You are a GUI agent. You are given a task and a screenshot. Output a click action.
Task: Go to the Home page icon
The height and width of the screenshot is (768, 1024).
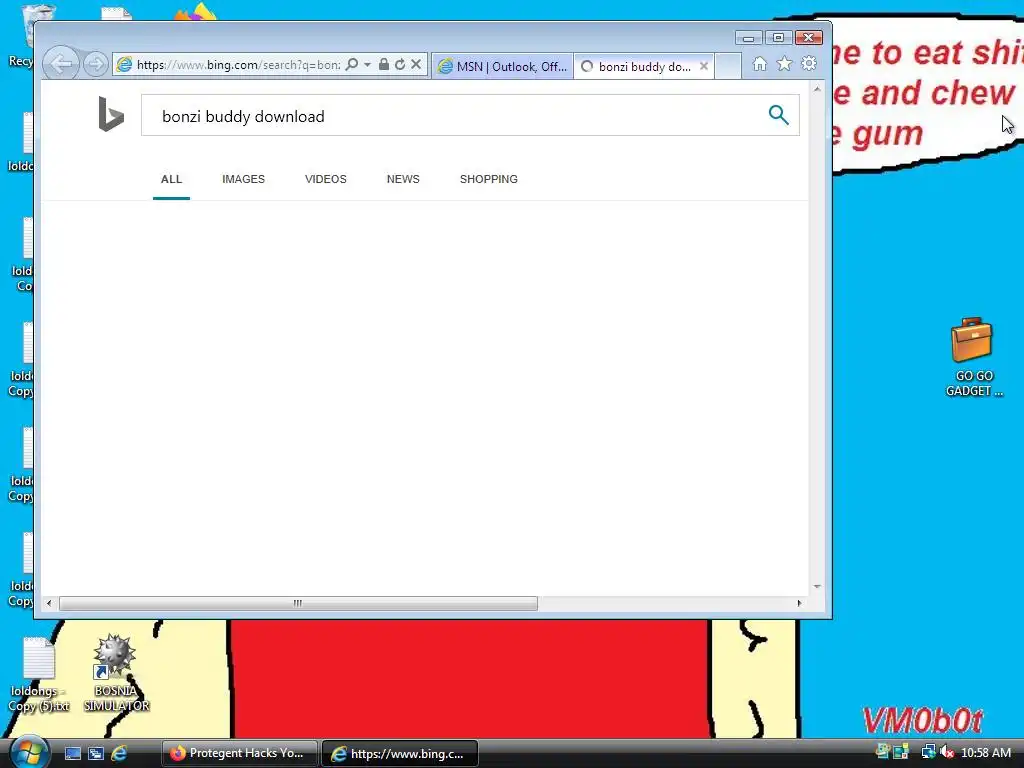(x=760, y=64)
